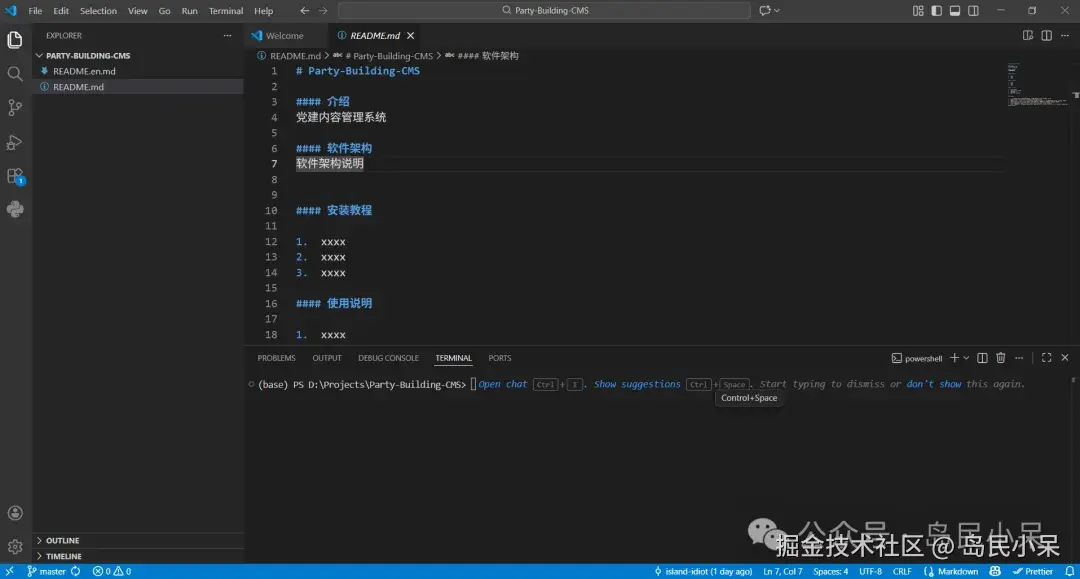Maximize the panel size
The width and height of the screenshot is (1080, 579).
coord(1046,358)
